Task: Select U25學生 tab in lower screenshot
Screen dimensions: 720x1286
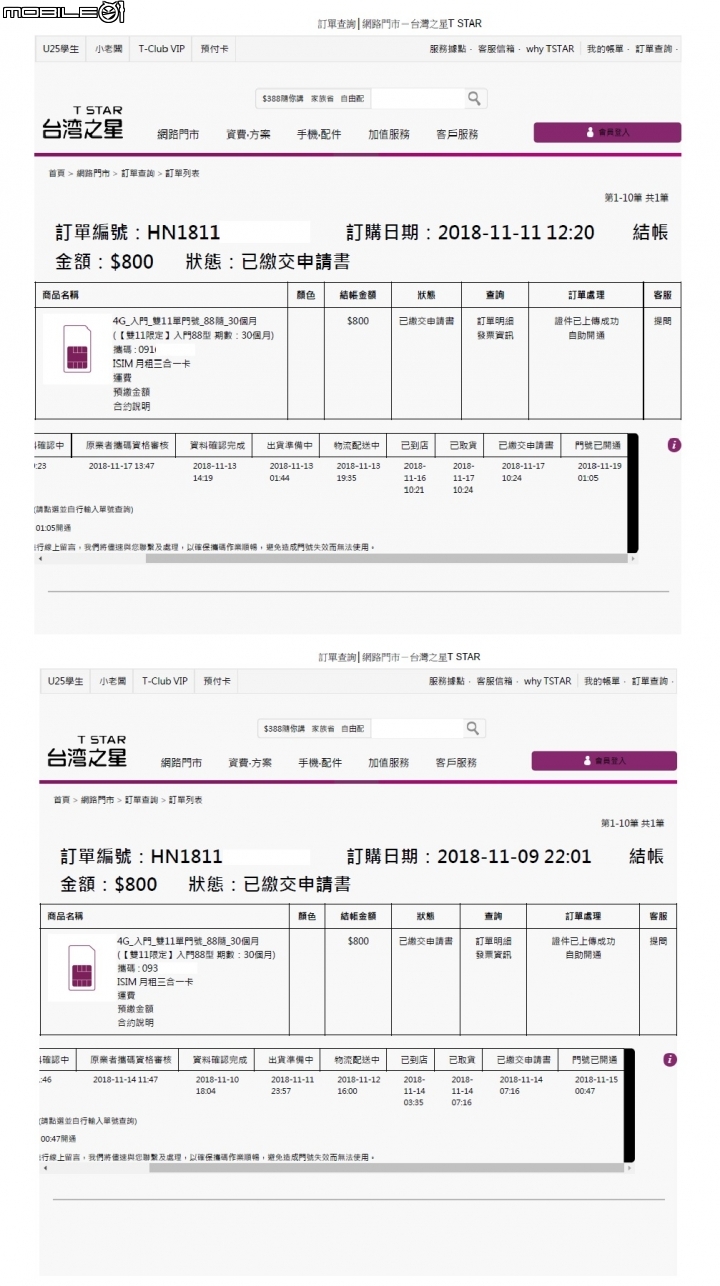Action: tap(65, 681)
